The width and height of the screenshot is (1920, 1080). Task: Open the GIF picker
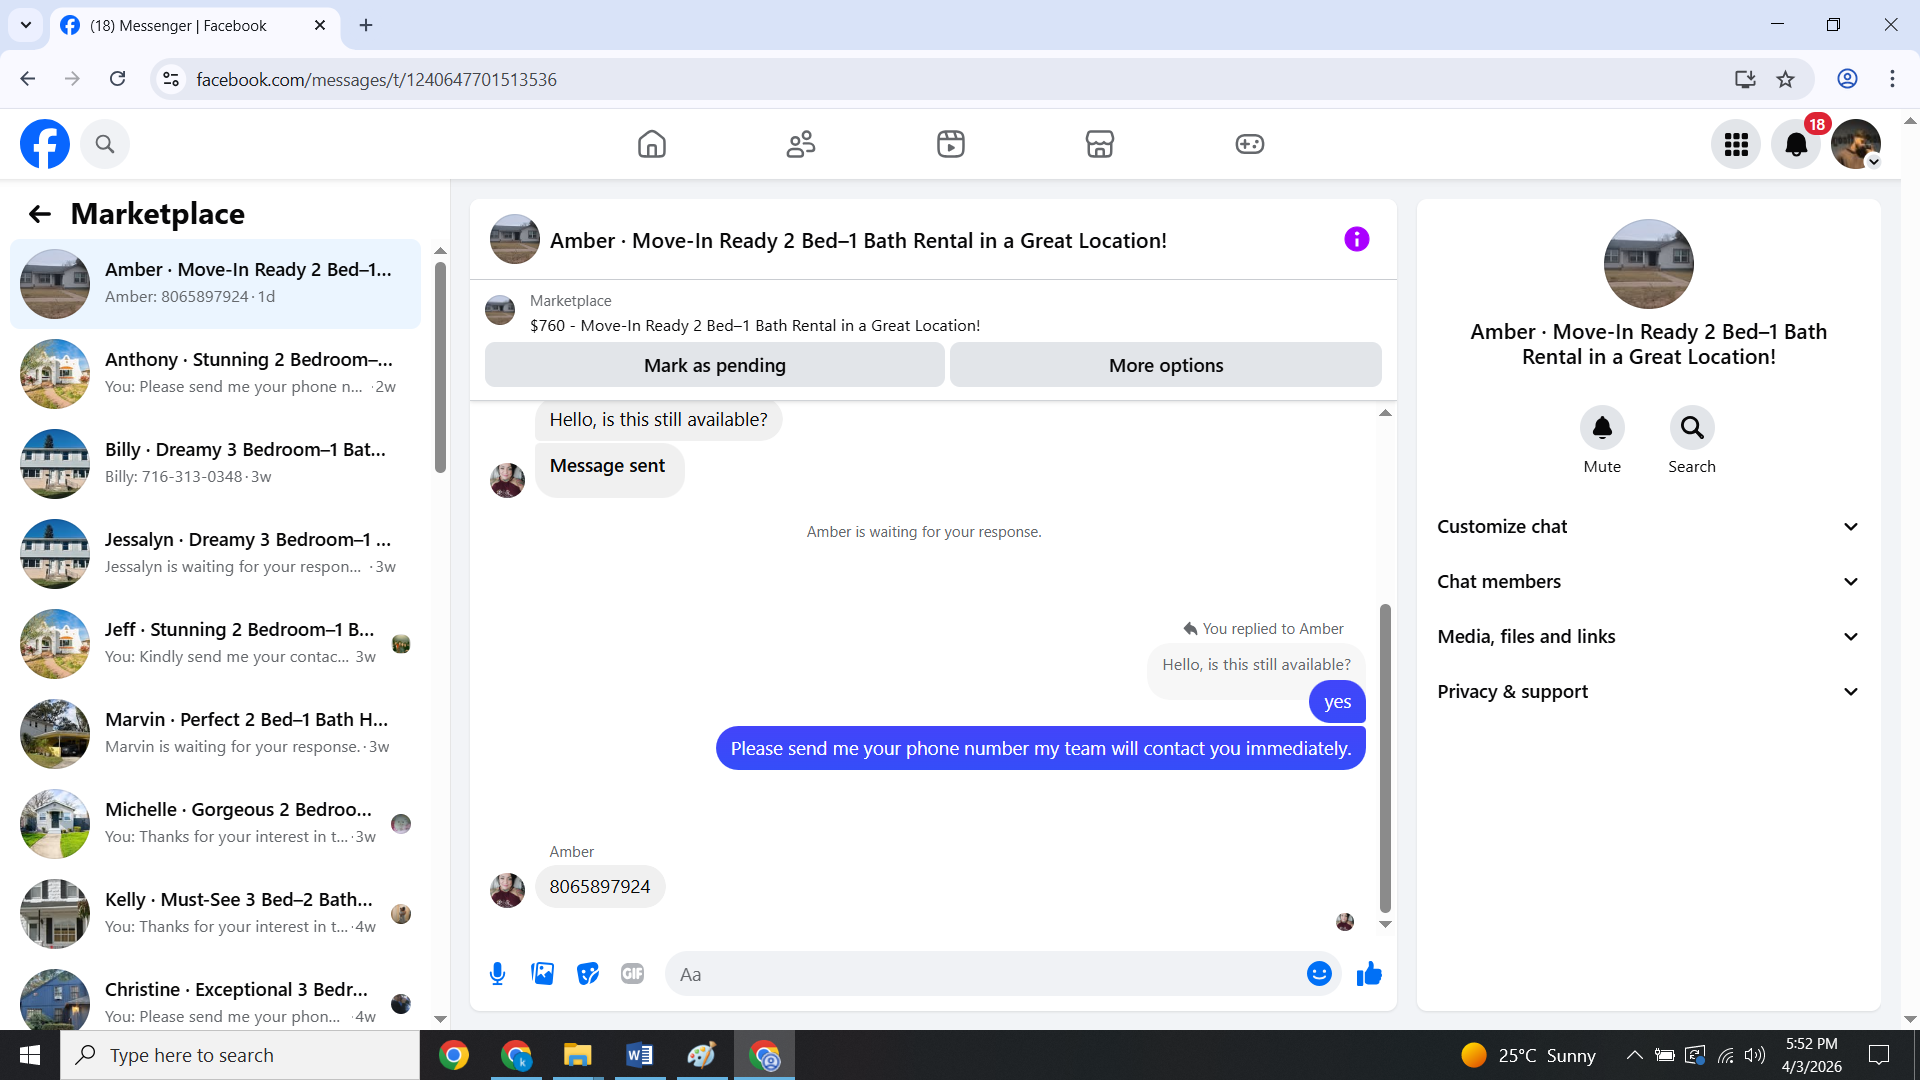click(x=632, y=974)
